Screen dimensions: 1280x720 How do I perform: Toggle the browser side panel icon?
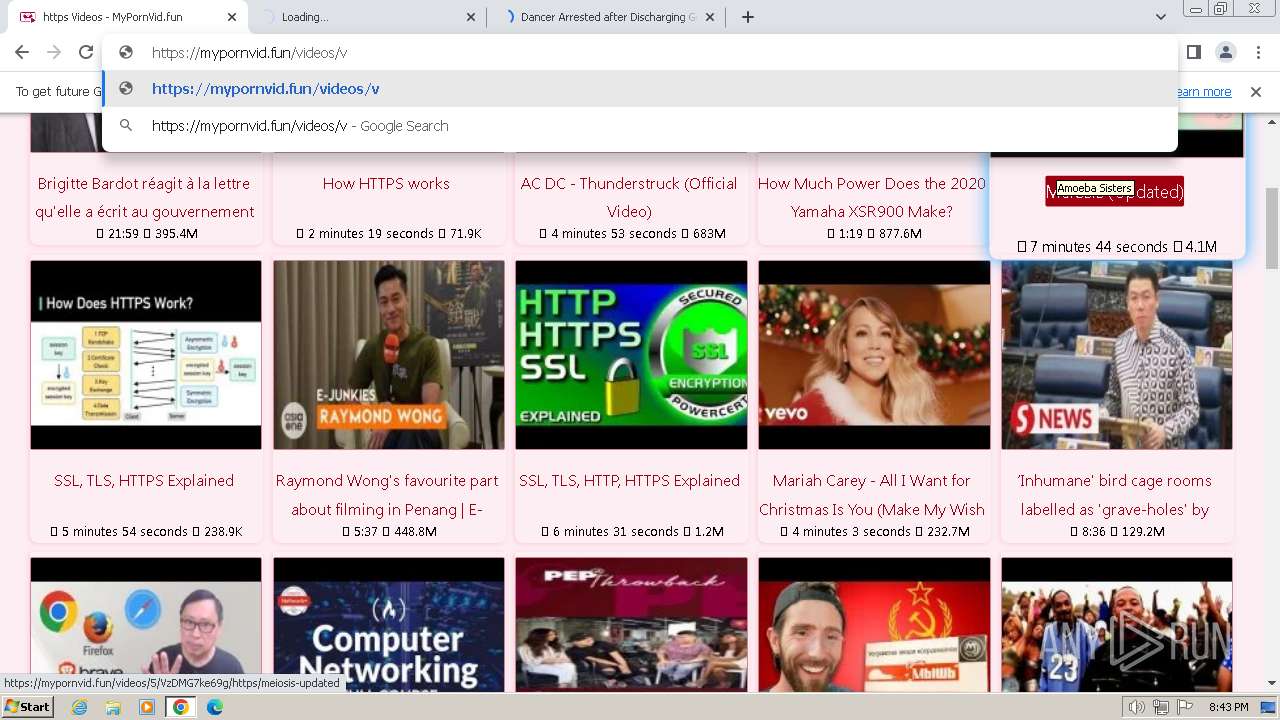[x=1194, y=52]
